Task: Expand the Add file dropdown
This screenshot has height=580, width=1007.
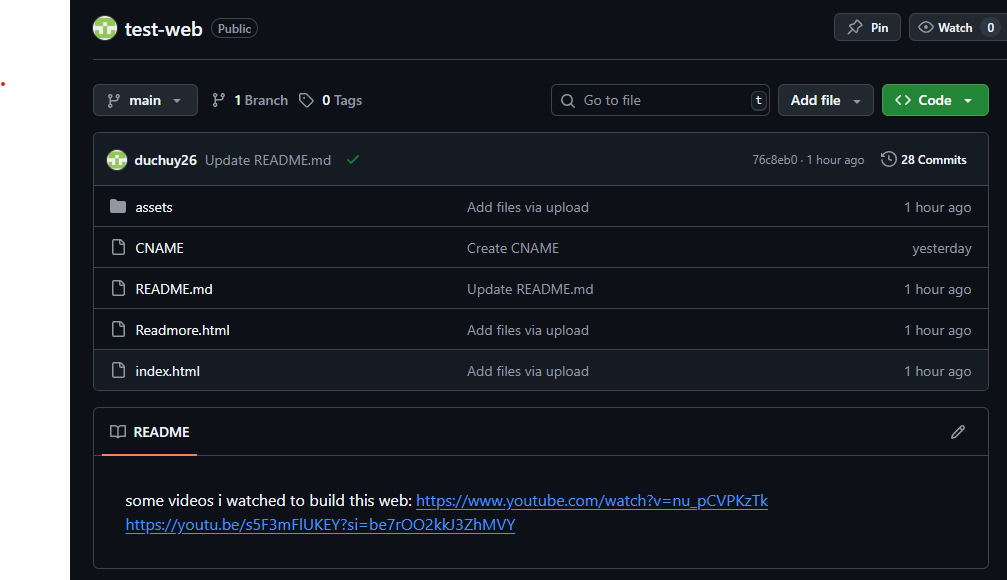Action: point(825,100)
